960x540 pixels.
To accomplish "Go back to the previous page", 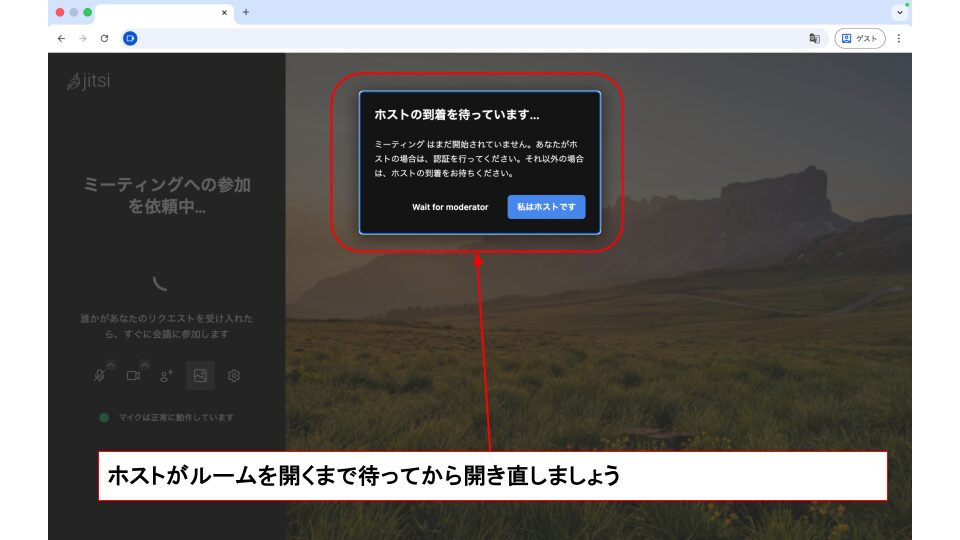I will tap(62, 38).
